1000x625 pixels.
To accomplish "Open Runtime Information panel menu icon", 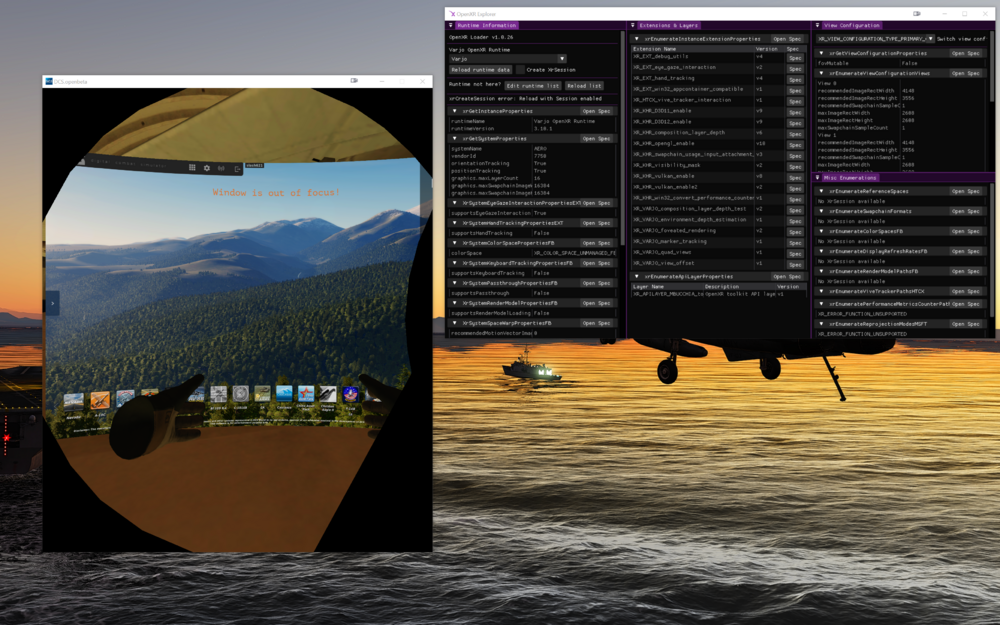I will coord(451,26).
